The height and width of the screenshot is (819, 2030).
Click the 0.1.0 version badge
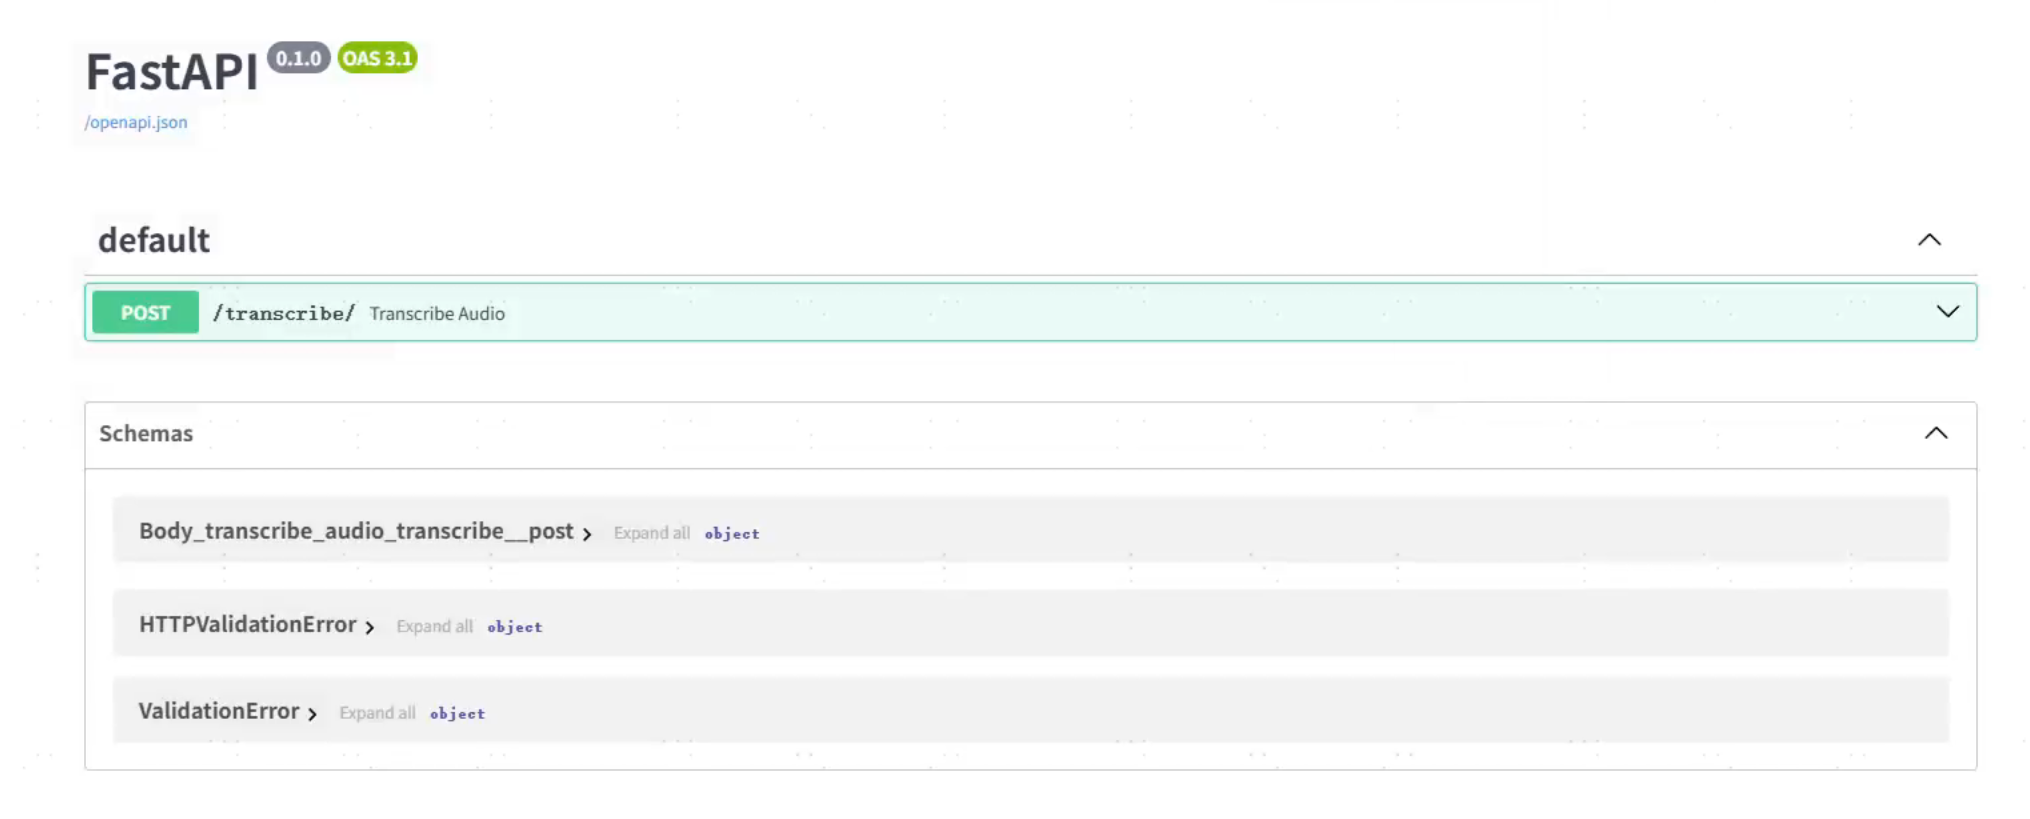pyautogui.click(x=298, y=58)
